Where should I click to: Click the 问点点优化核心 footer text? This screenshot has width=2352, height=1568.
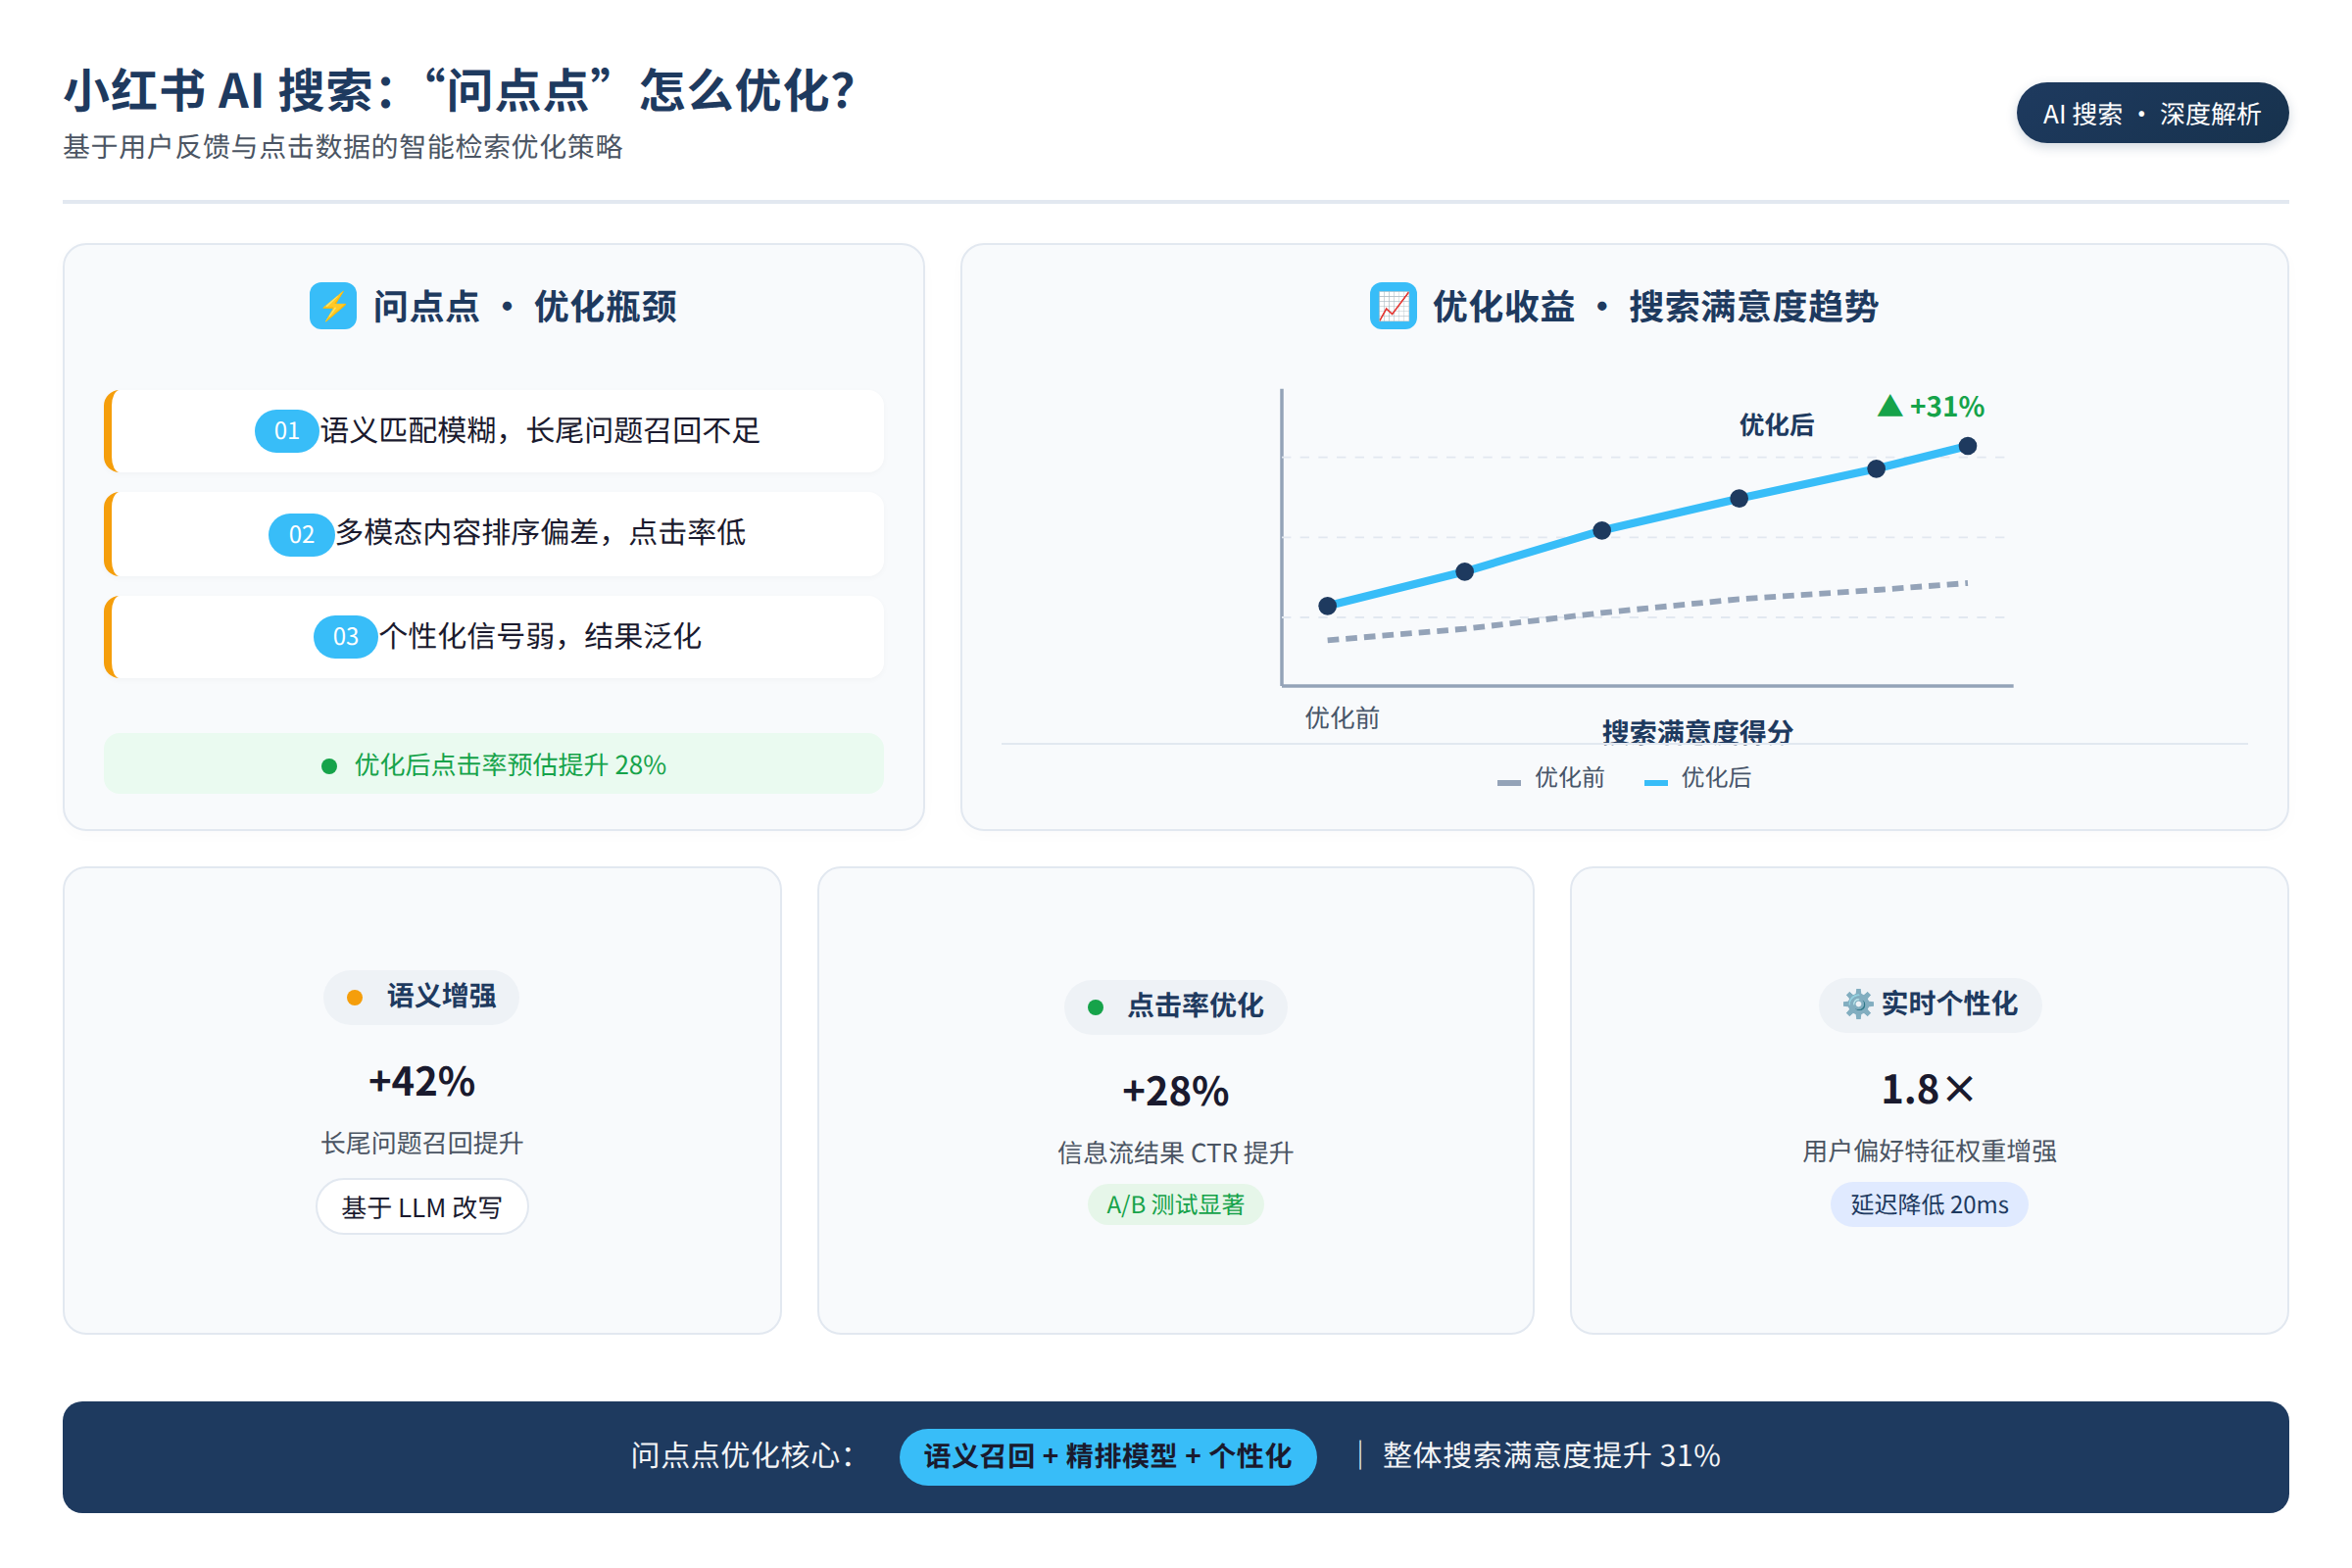pos(743,1456)
